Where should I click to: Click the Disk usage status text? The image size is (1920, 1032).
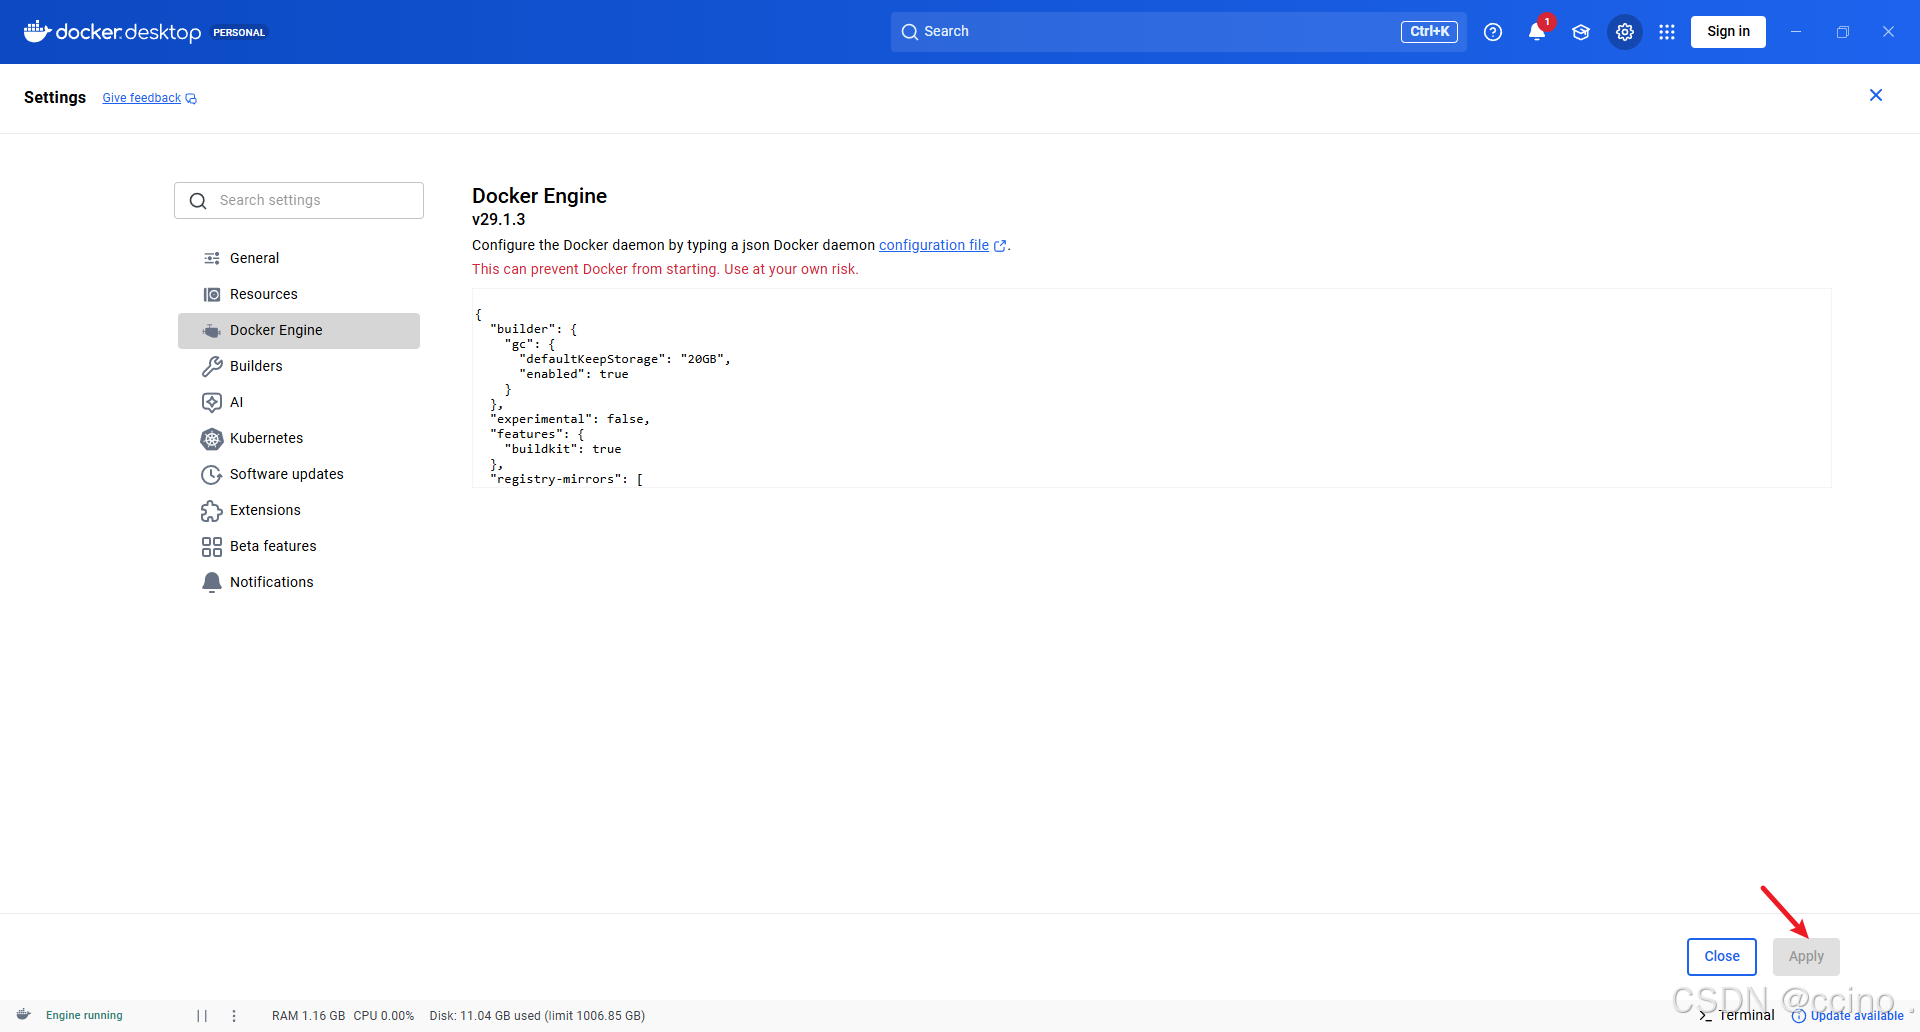537,1016
